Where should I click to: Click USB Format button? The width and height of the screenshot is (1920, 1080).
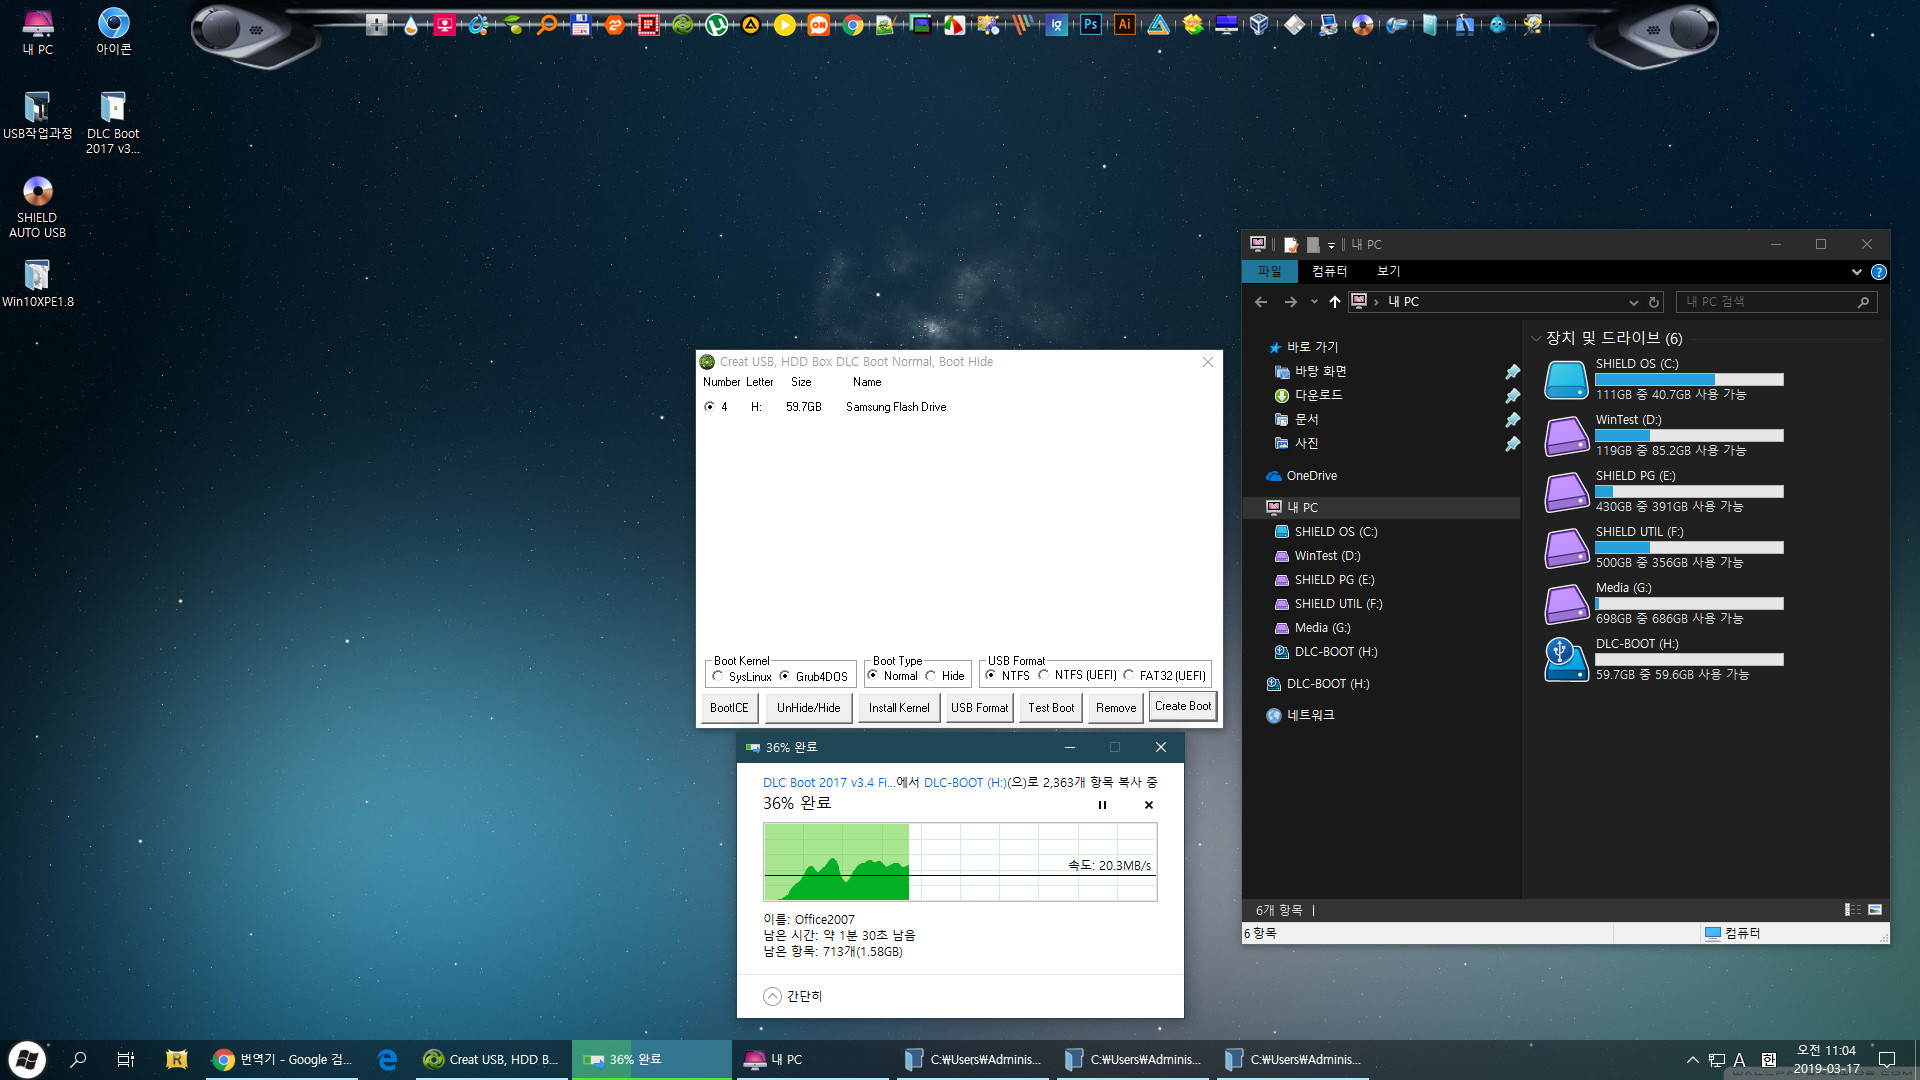(x=979, y=708)
